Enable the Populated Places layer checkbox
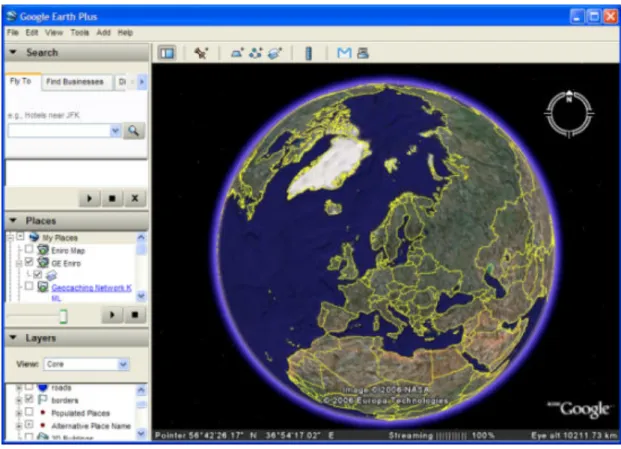Viewport: 621px width, 449px height. coord(29,412)
